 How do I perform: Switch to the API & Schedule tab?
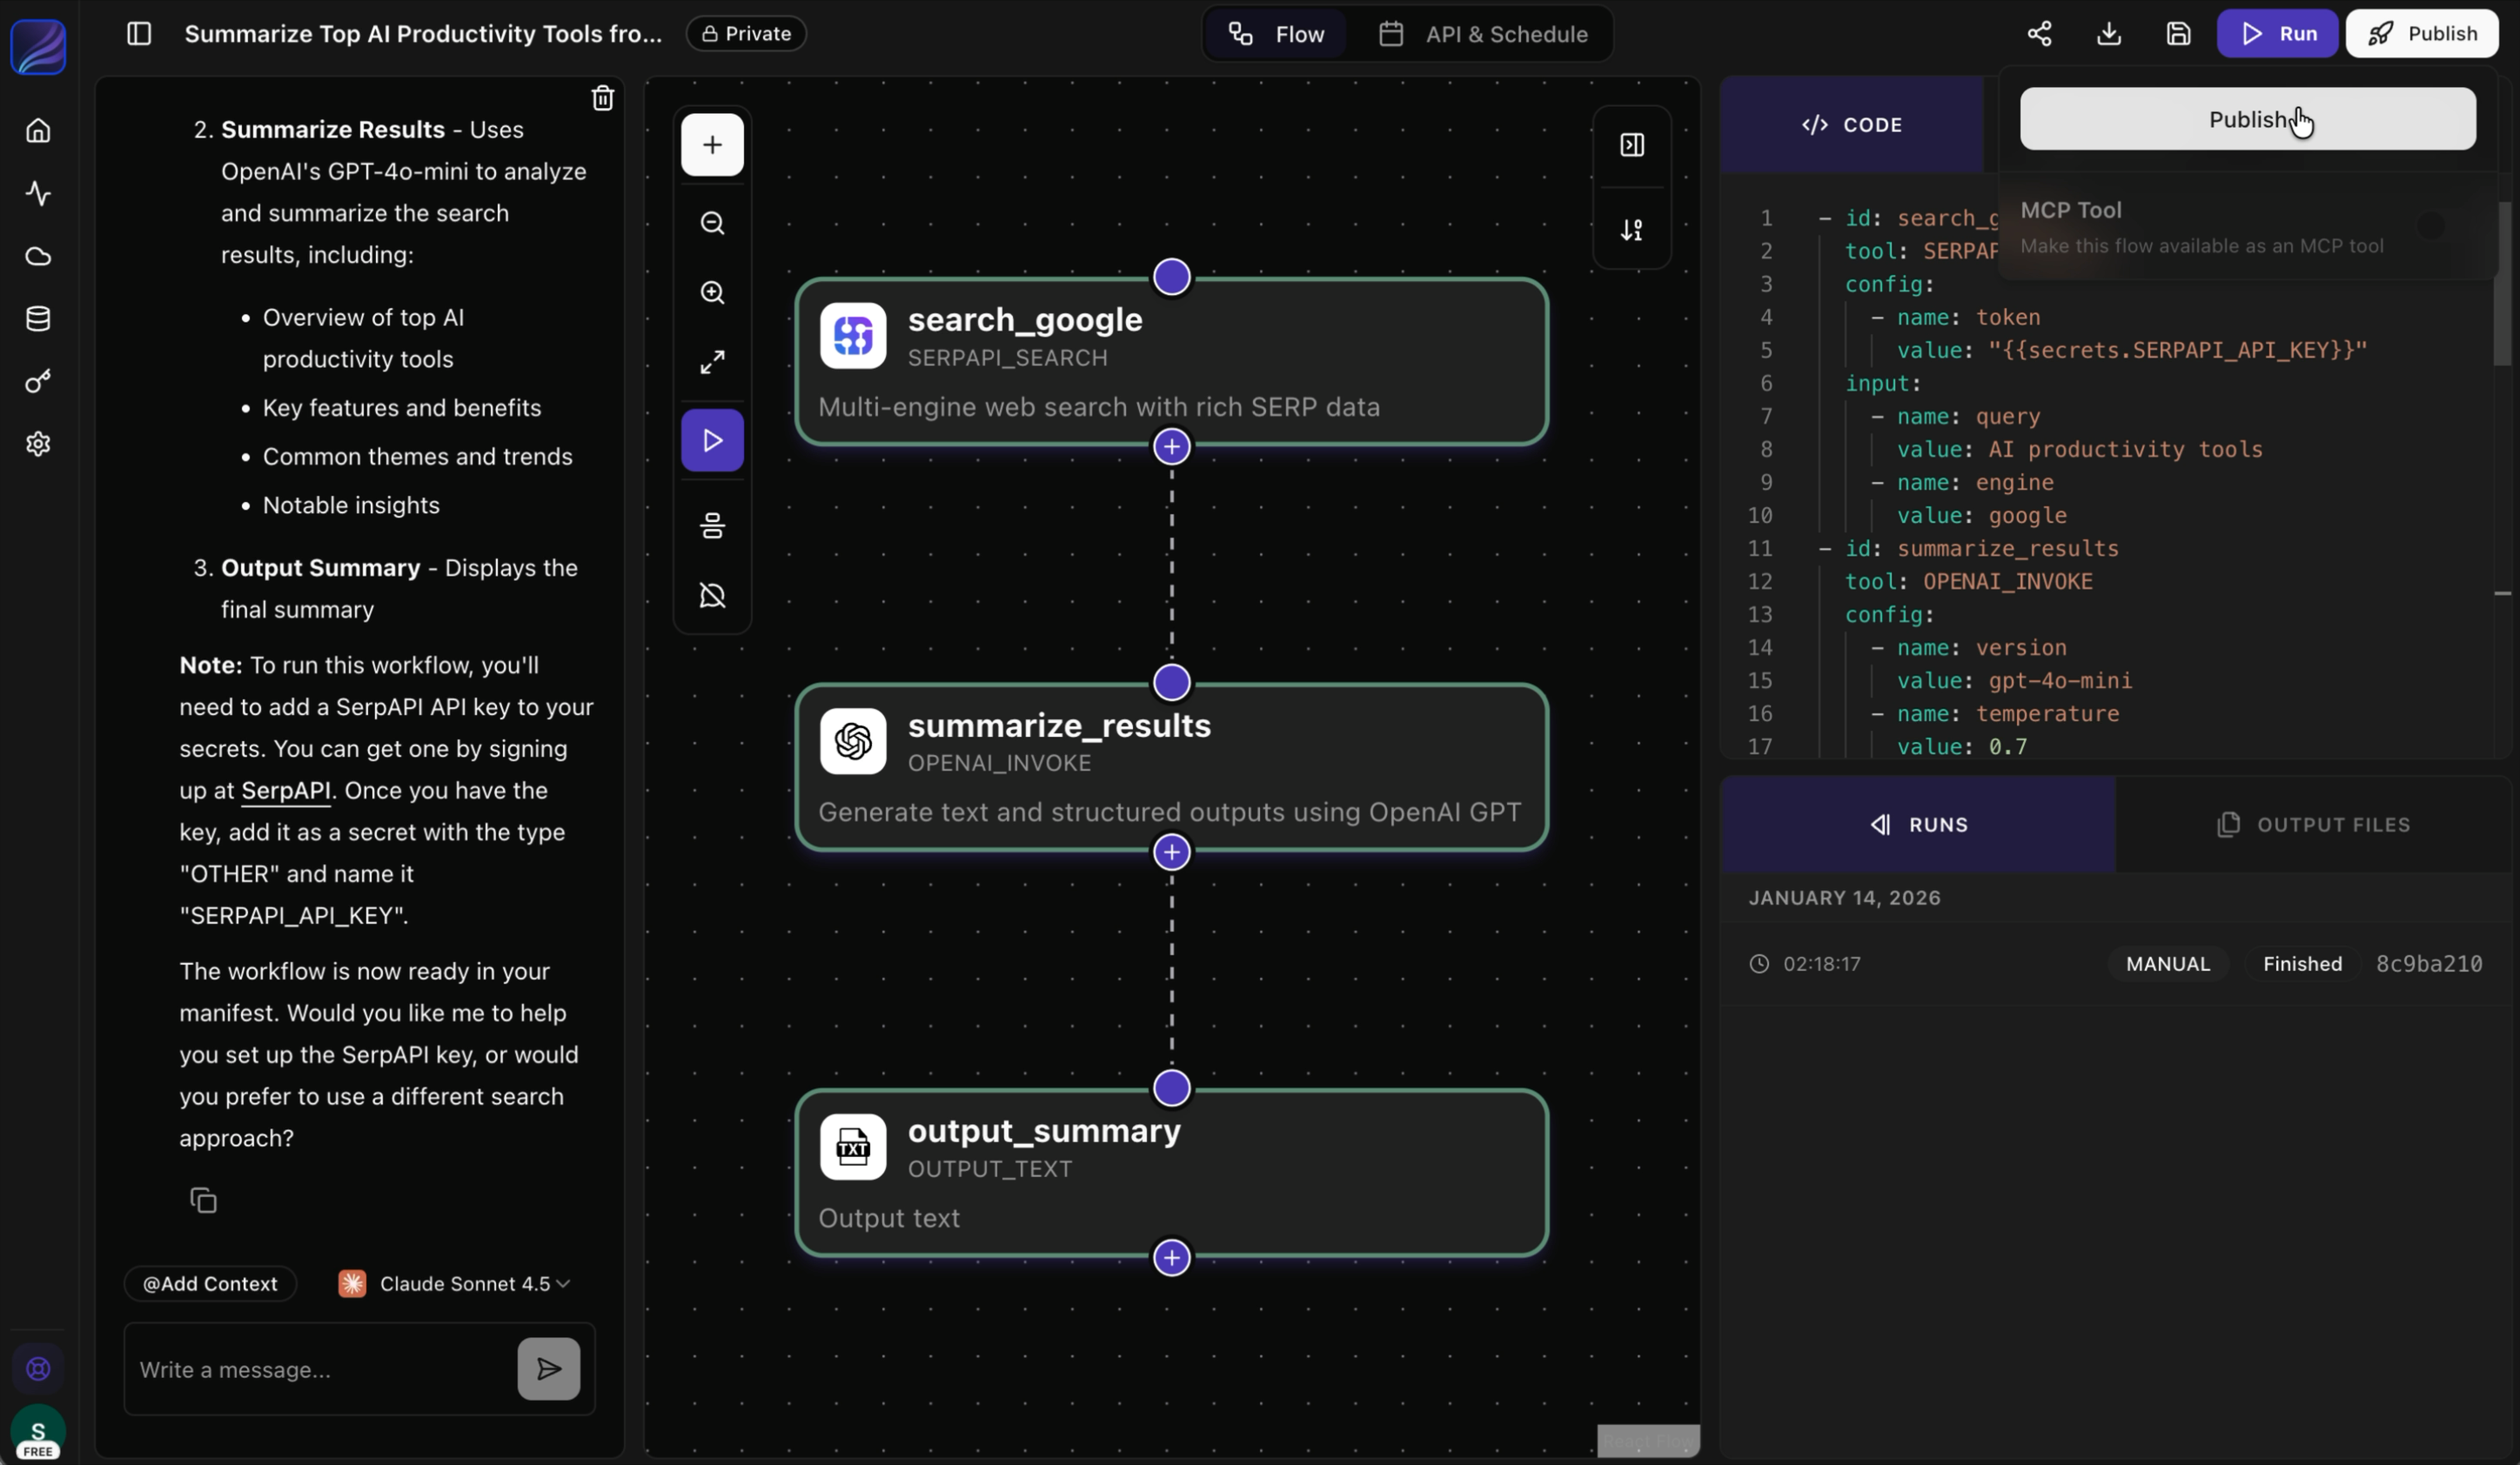[x=1484, y=34]
